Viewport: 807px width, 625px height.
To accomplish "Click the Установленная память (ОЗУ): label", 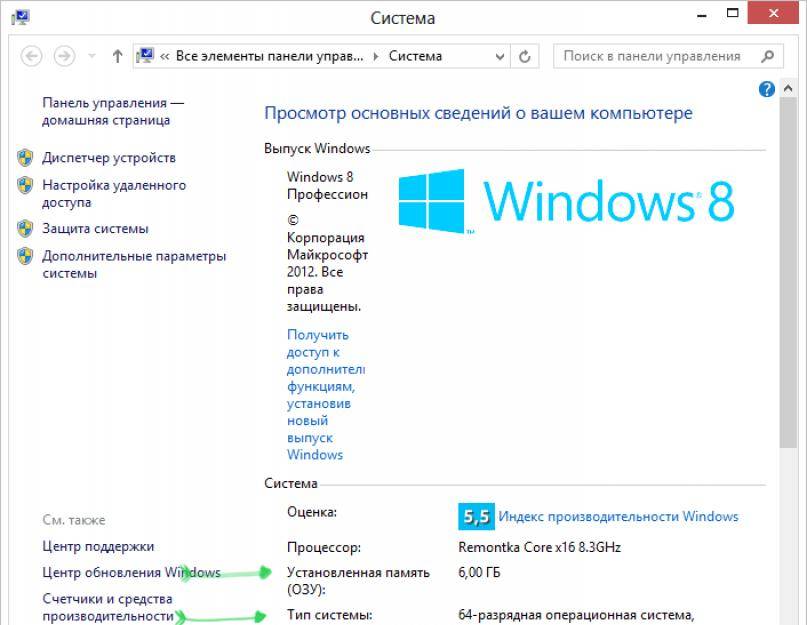I will point(358,581).
